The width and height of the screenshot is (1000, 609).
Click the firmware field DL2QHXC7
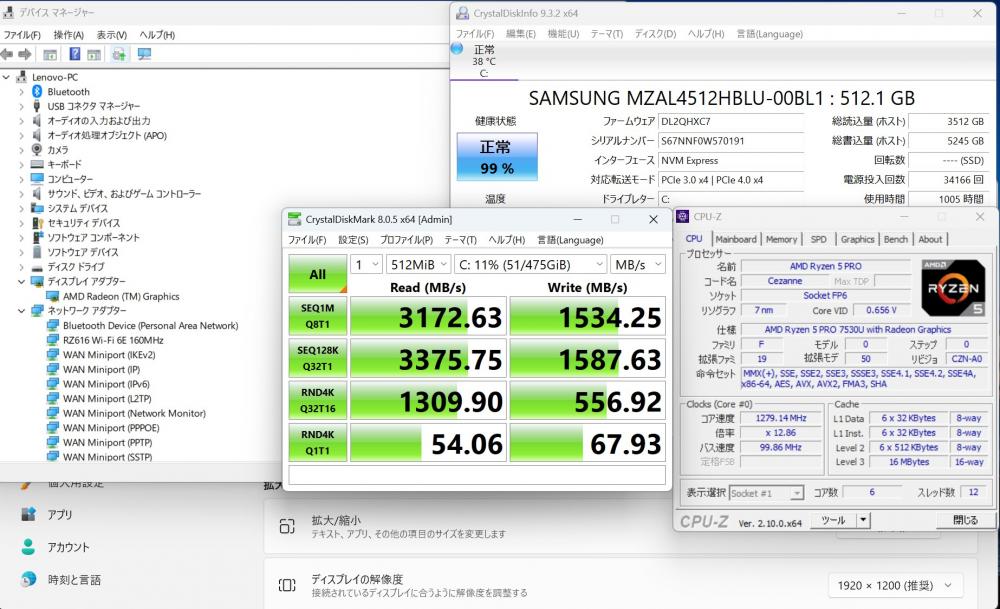pyautogui.click(x=731, y=121)
